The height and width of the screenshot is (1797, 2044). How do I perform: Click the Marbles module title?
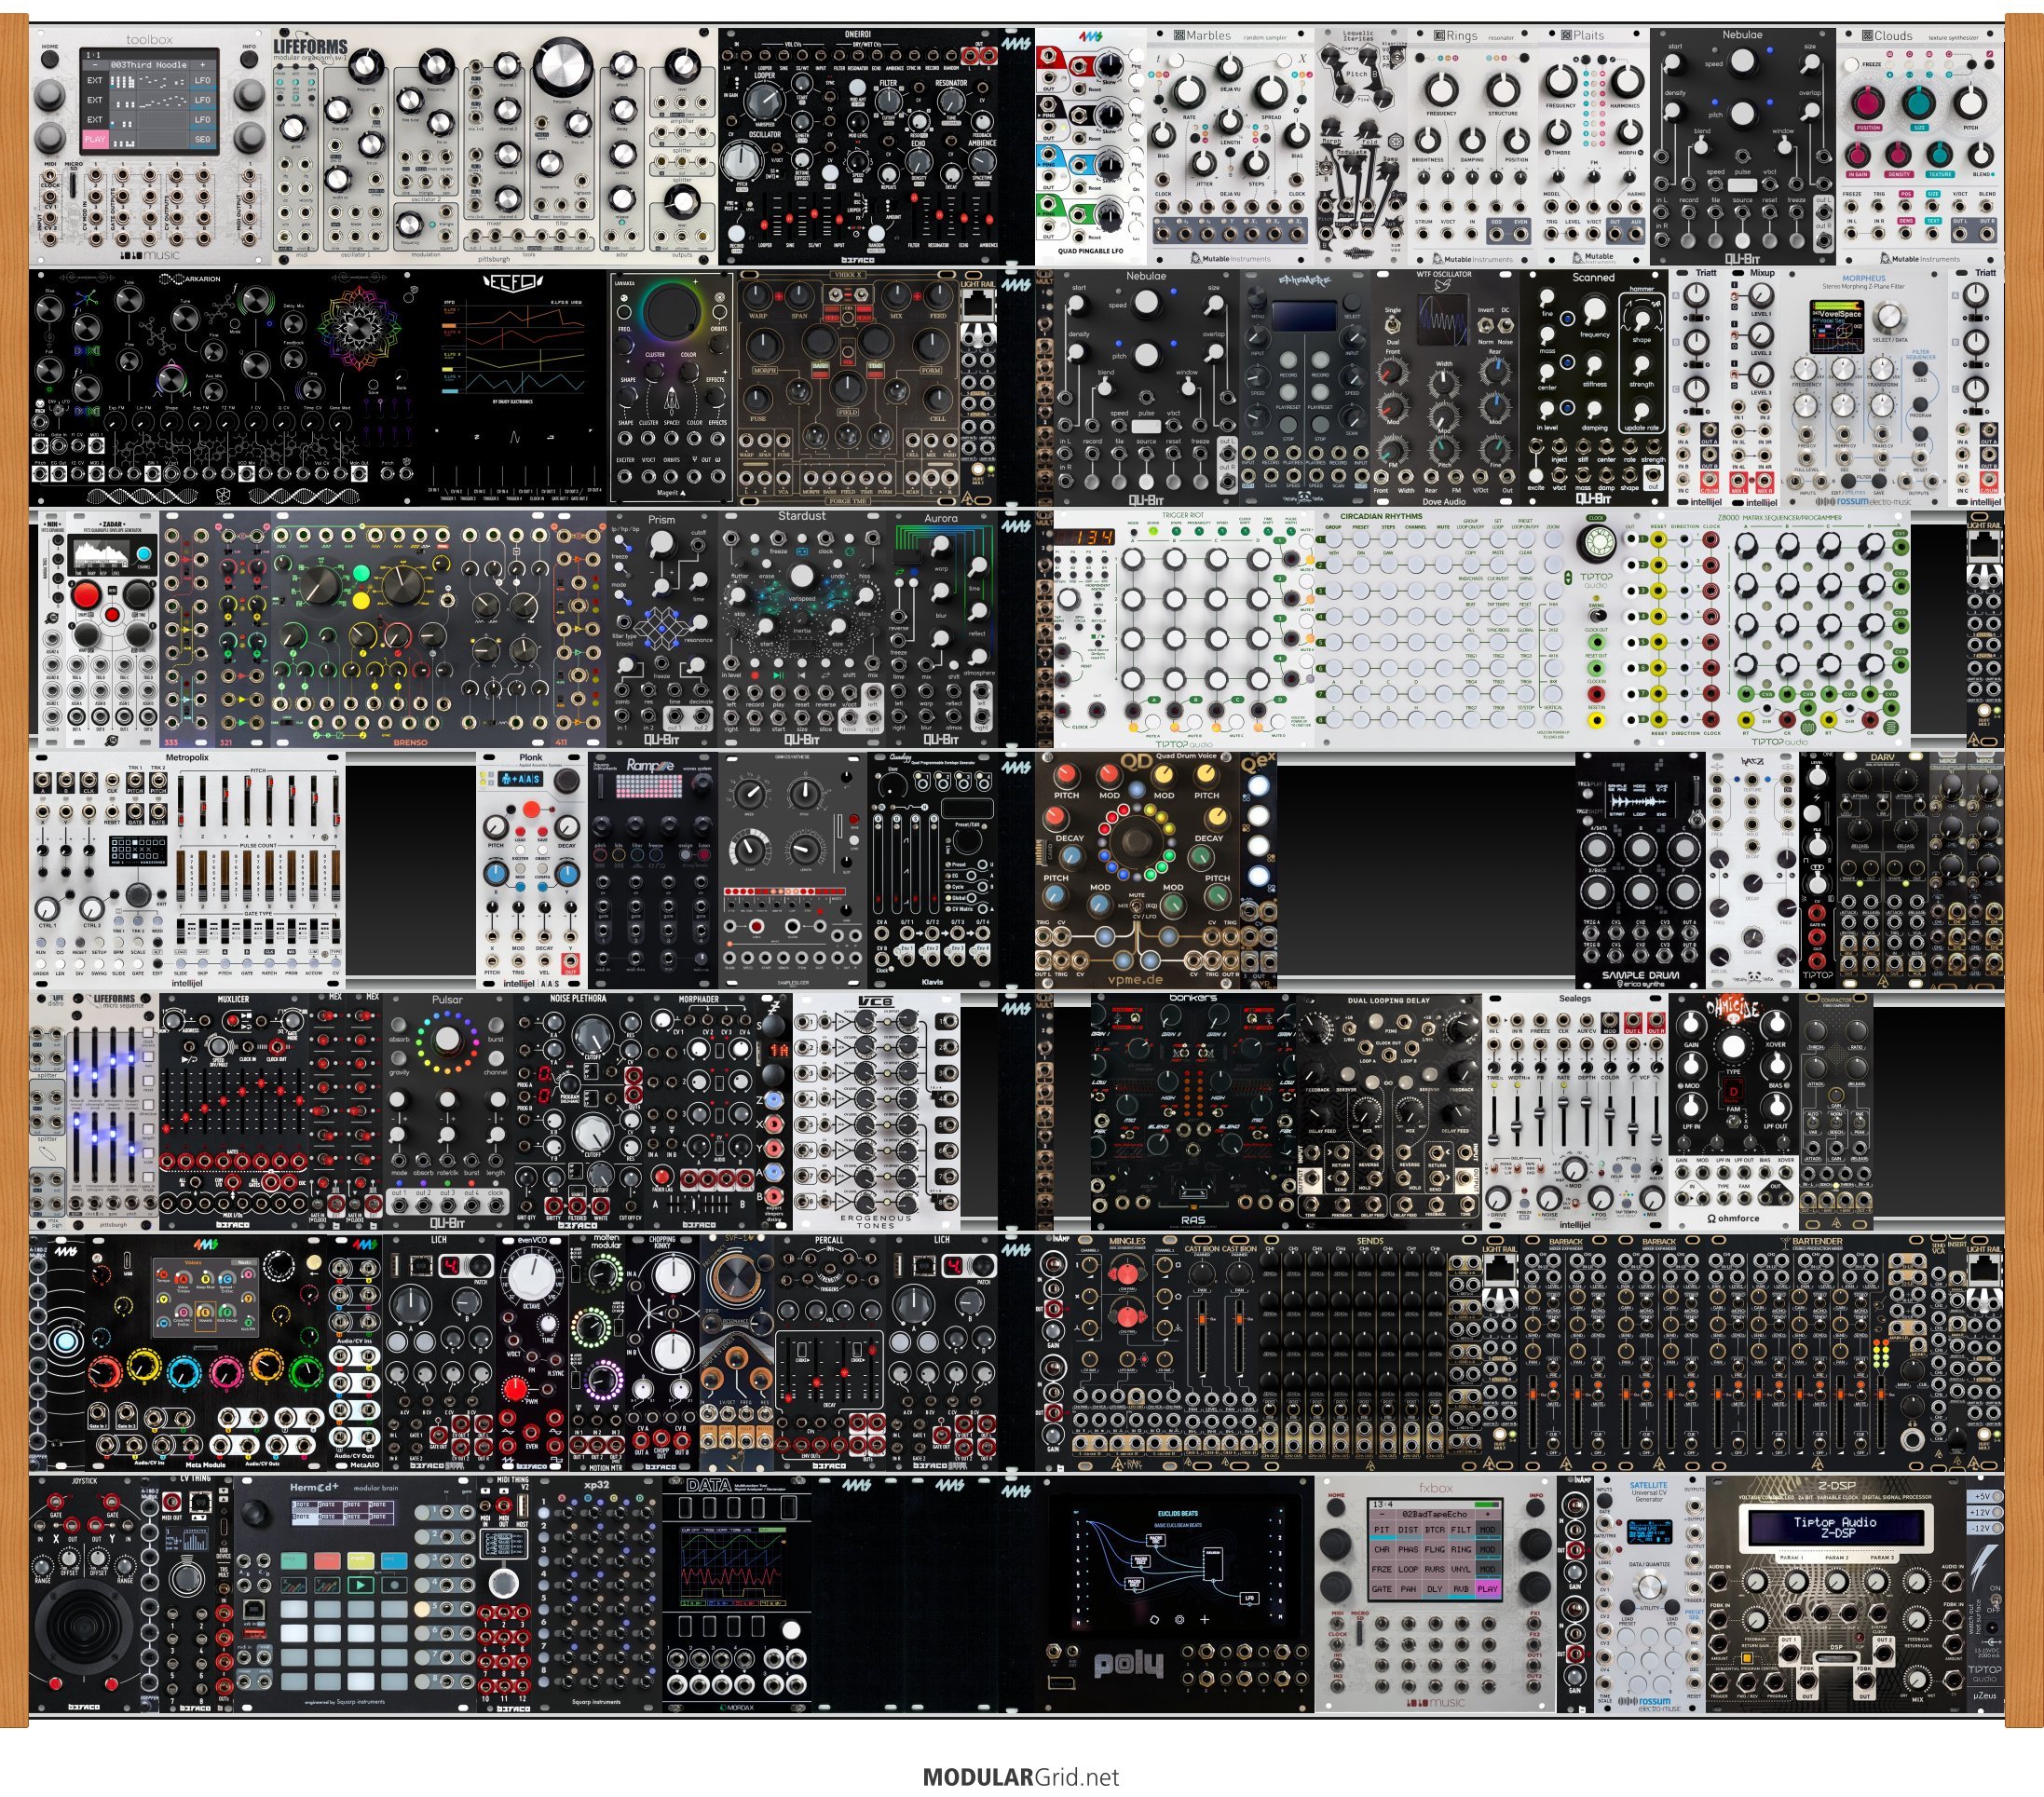tap(1208, 36)
